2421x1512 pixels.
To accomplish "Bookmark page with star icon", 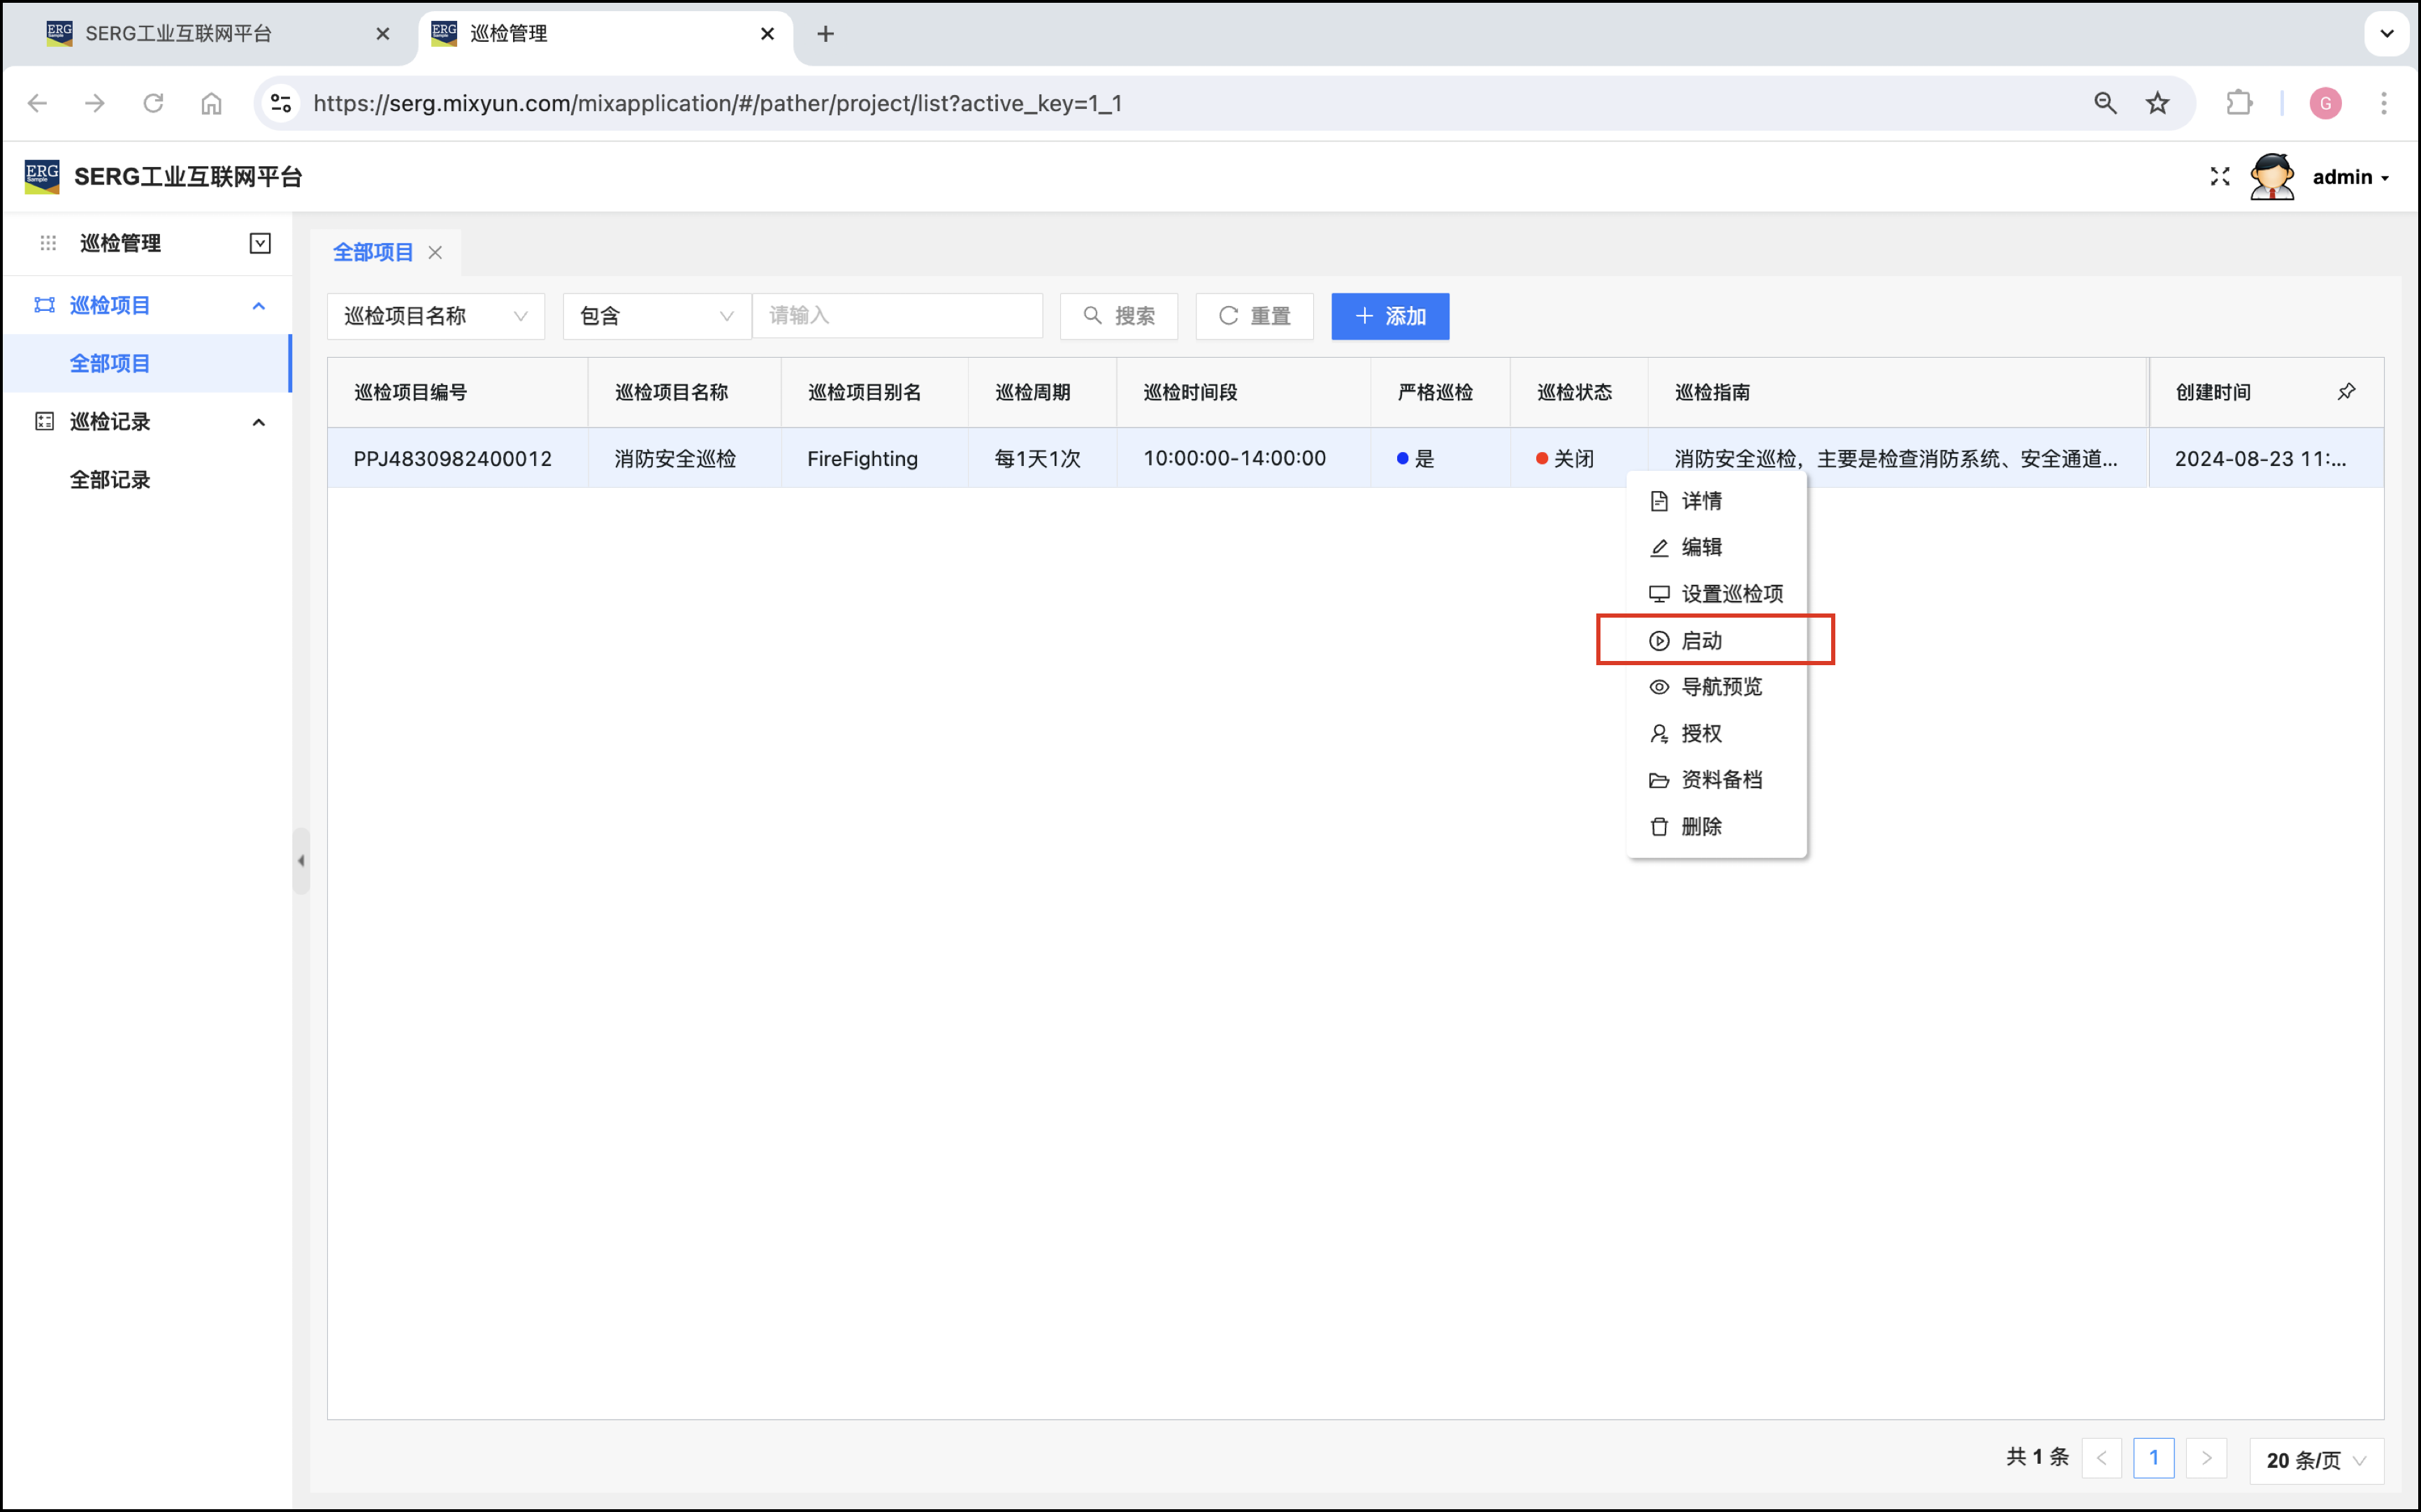I will 2158,103.
